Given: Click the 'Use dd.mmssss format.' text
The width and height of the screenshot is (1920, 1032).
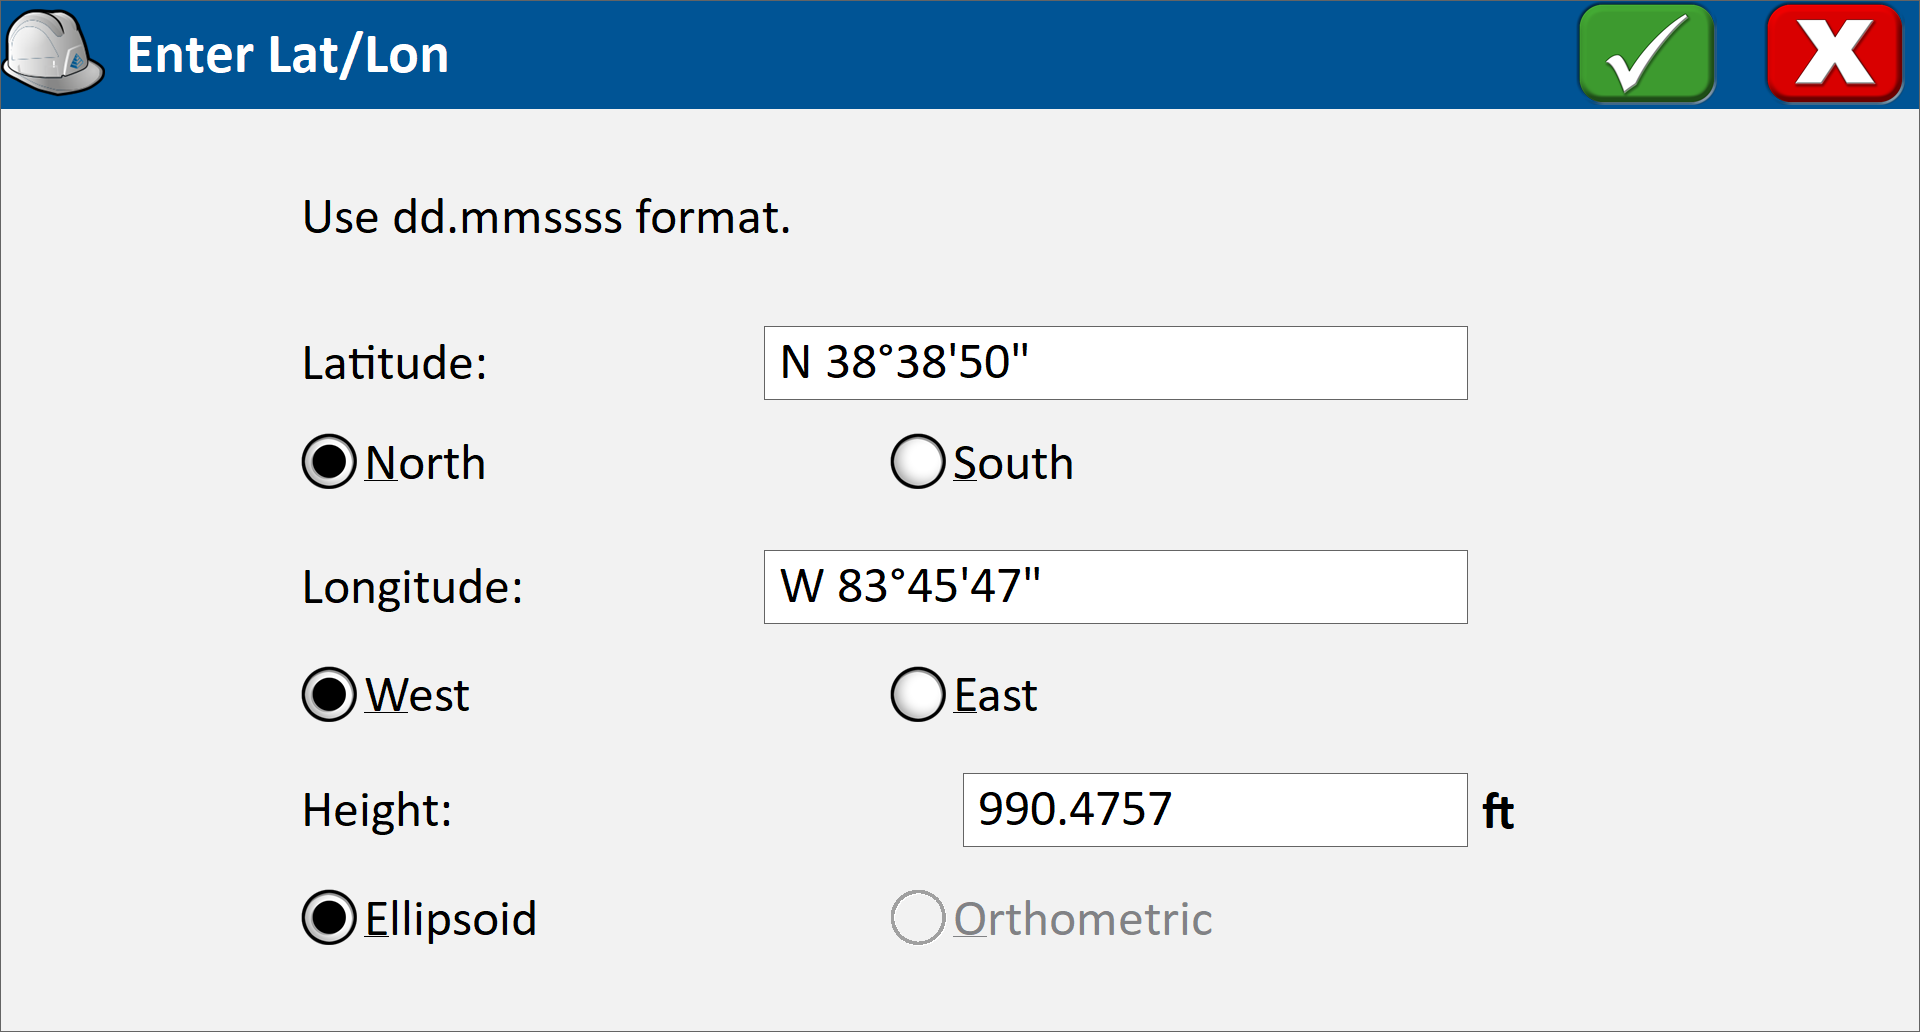Looking at the screenshot, I should point(546,217).
